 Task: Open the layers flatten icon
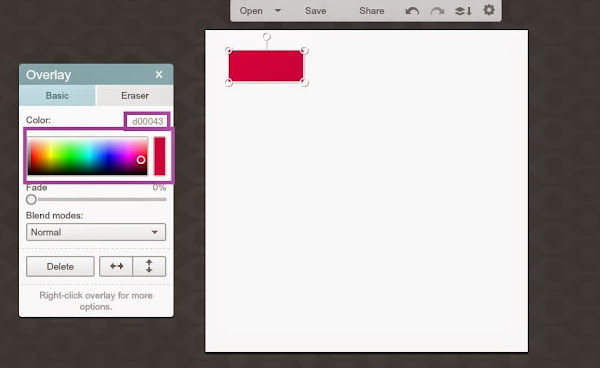pyautogui.click(x=463, y=11)
